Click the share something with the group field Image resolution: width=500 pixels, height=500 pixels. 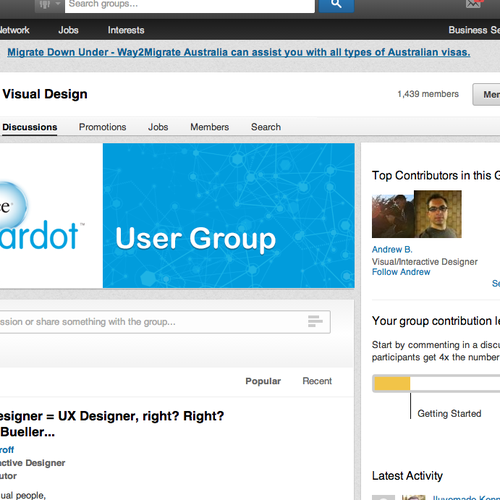(x=165, y=322)
